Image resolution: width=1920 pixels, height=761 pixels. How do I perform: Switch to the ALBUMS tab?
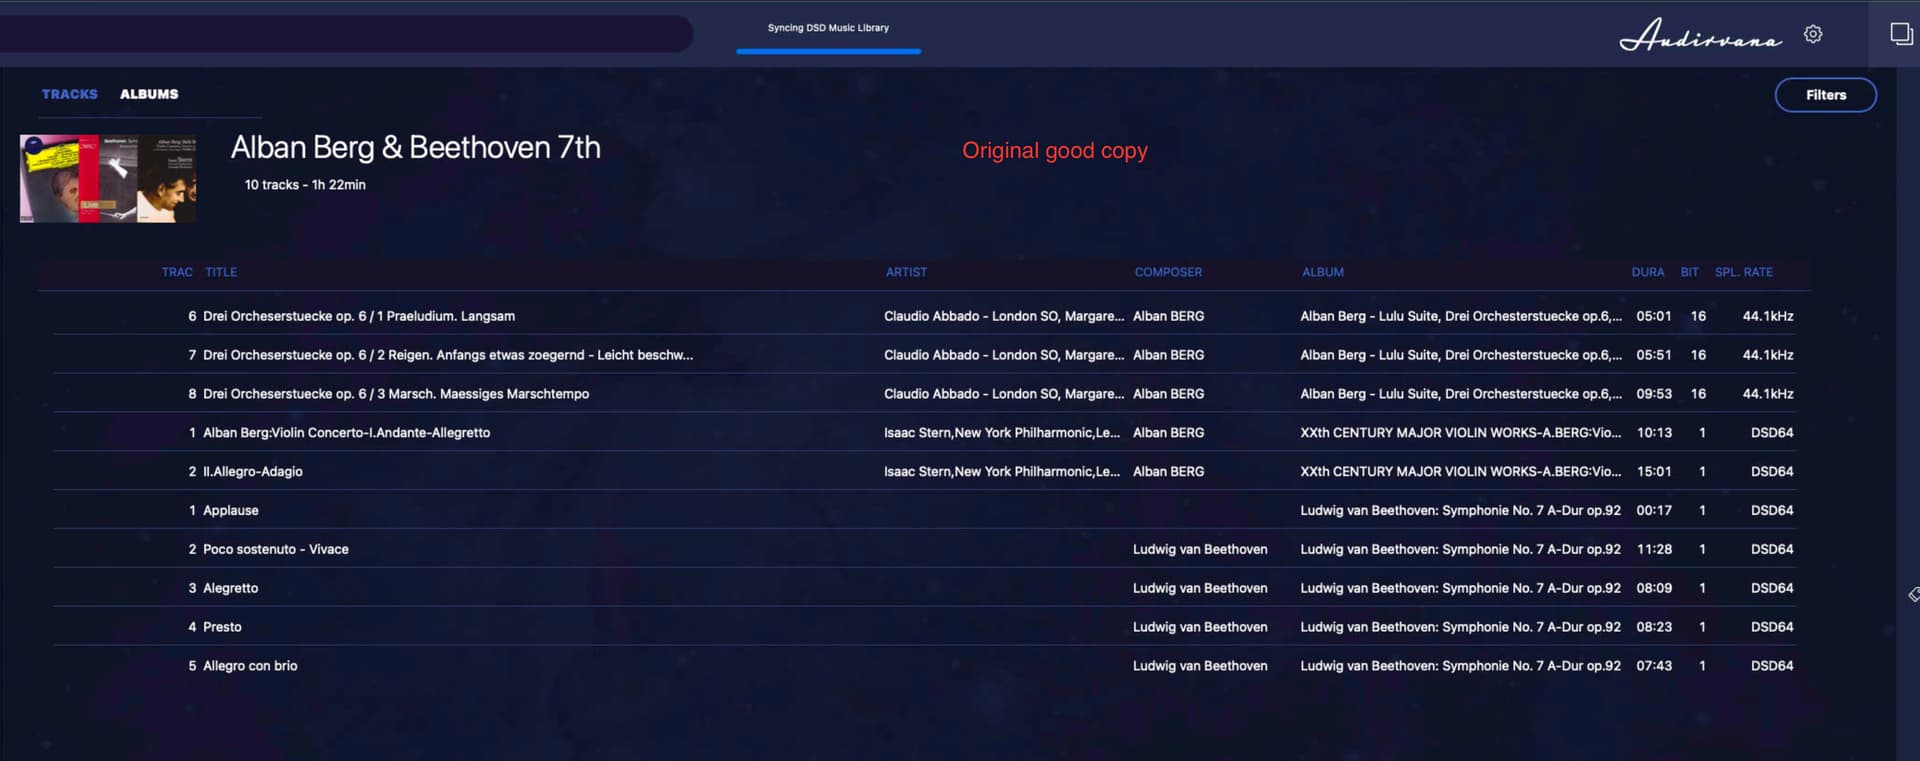[149, 94]
